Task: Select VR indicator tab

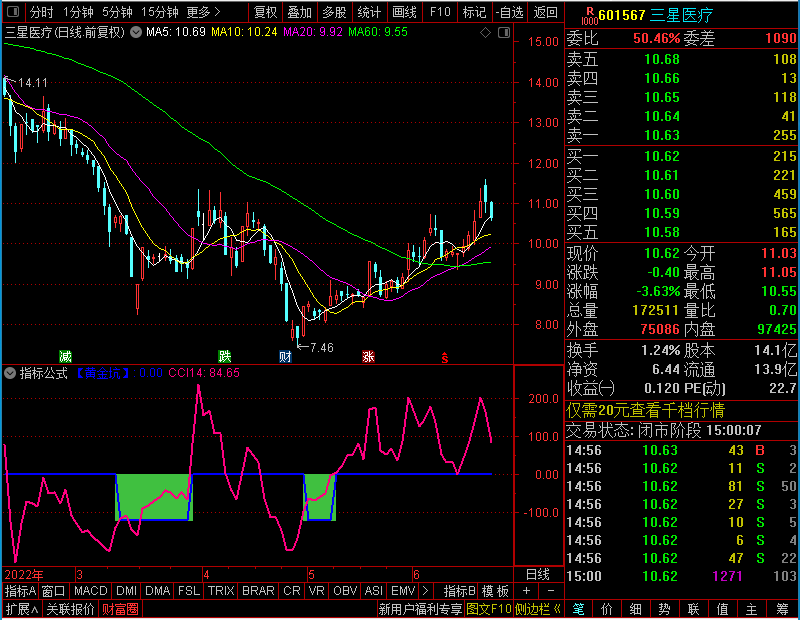Action: [x=317, y=591]
